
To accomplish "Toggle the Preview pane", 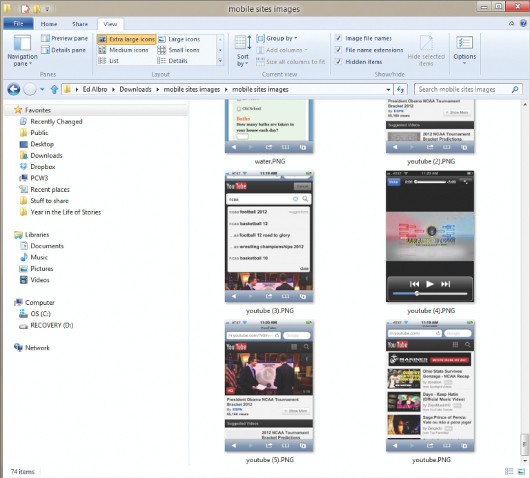I will 65,38.
